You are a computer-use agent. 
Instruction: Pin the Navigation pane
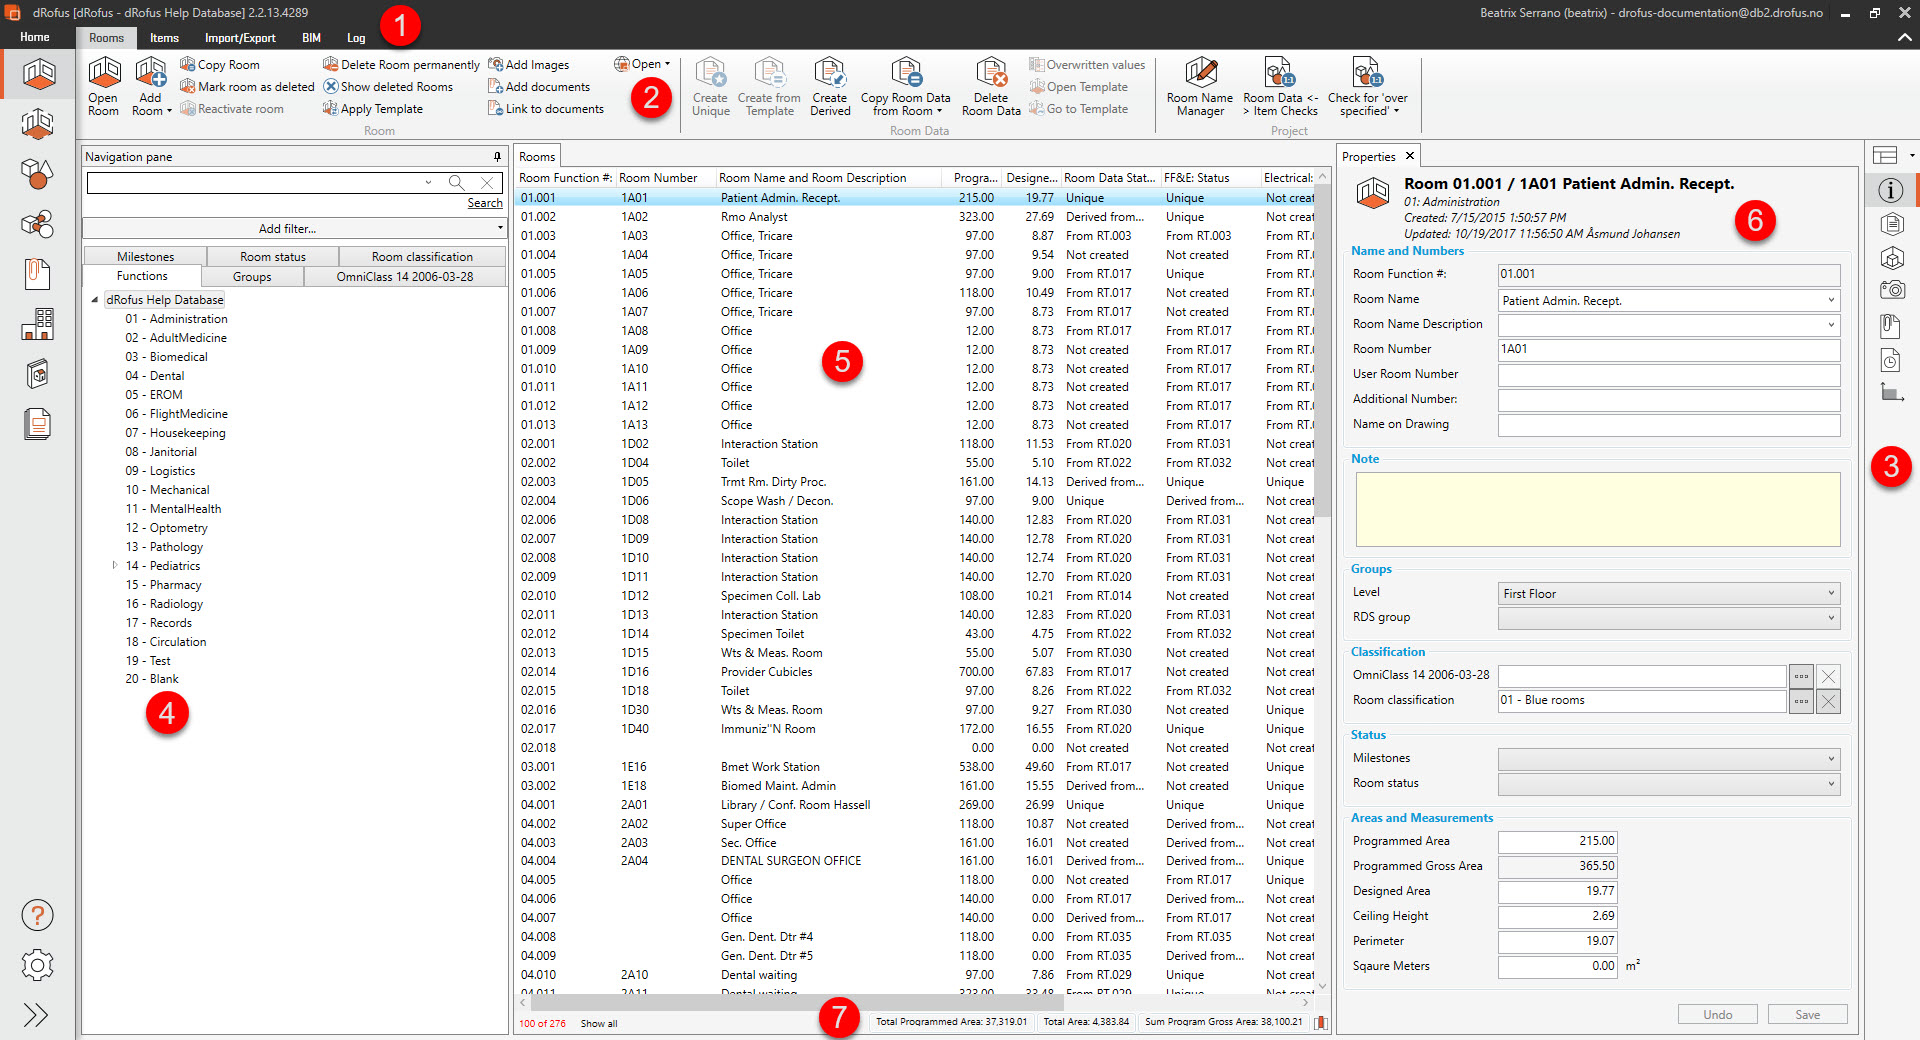pos(497,157)
